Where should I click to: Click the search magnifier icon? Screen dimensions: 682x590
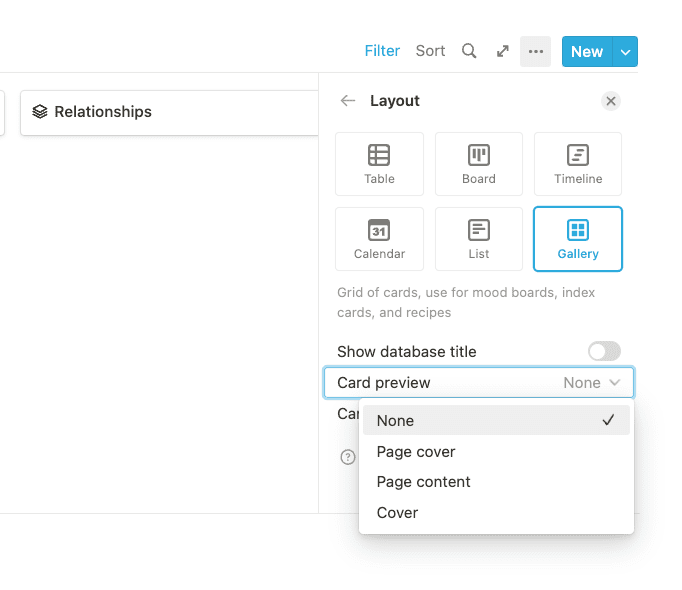tap(469, 51)
